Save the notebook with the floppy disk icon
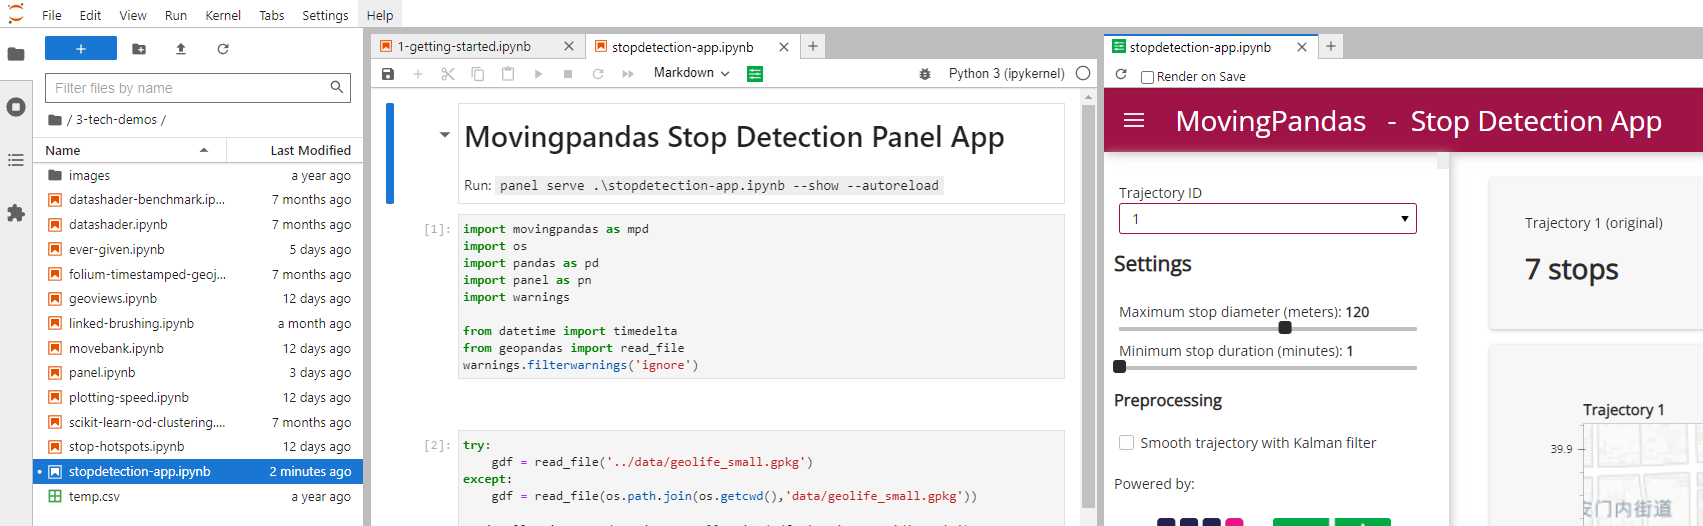The width and height of the screenshot is (1703, 526). (388, 74)
